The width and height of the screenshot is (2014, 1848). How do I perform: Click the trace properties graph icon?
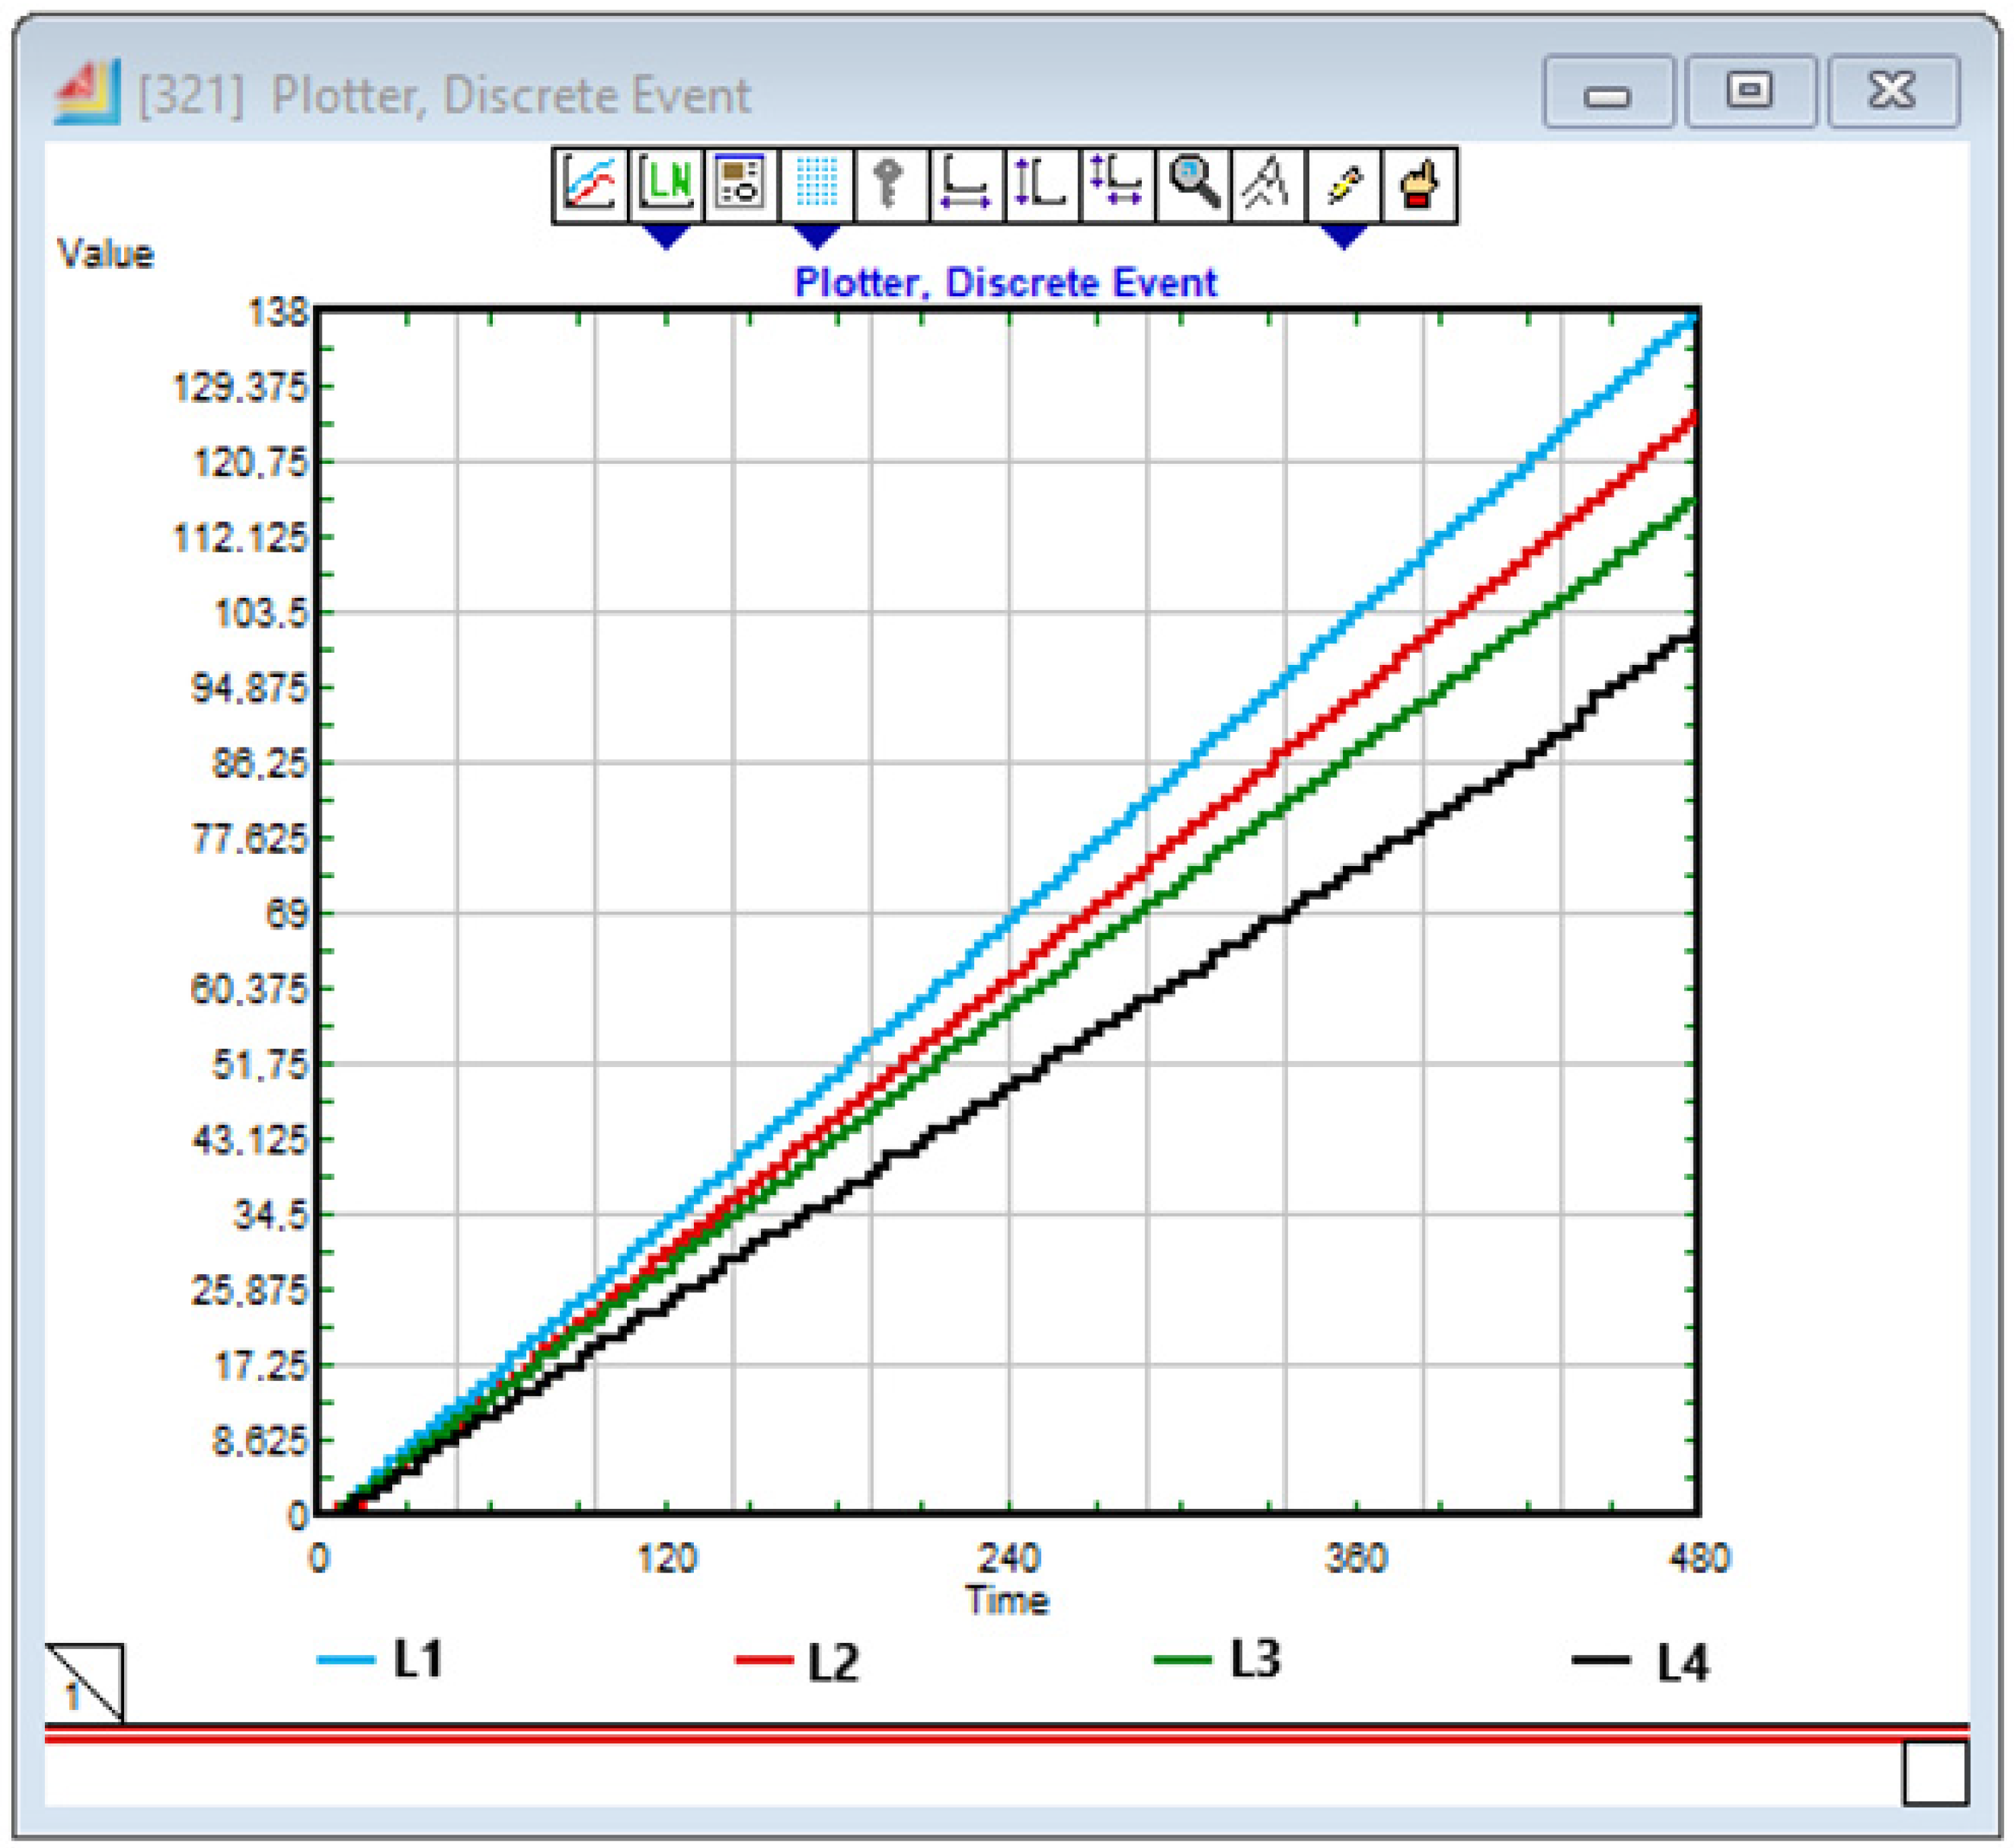[x=590, y=184]
